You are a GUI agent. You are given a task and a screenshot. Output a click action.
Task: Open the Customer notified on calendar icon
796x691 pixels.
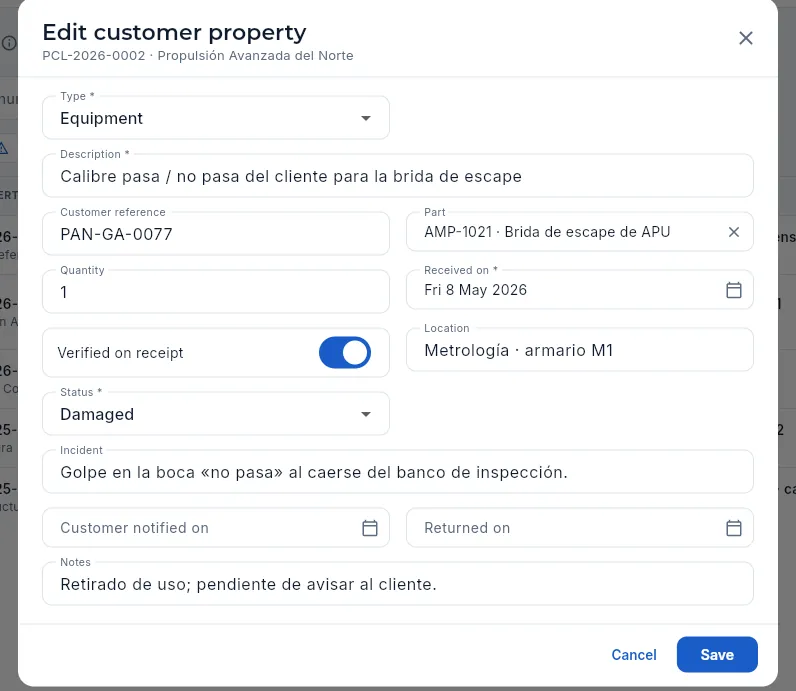coord(370,528)
